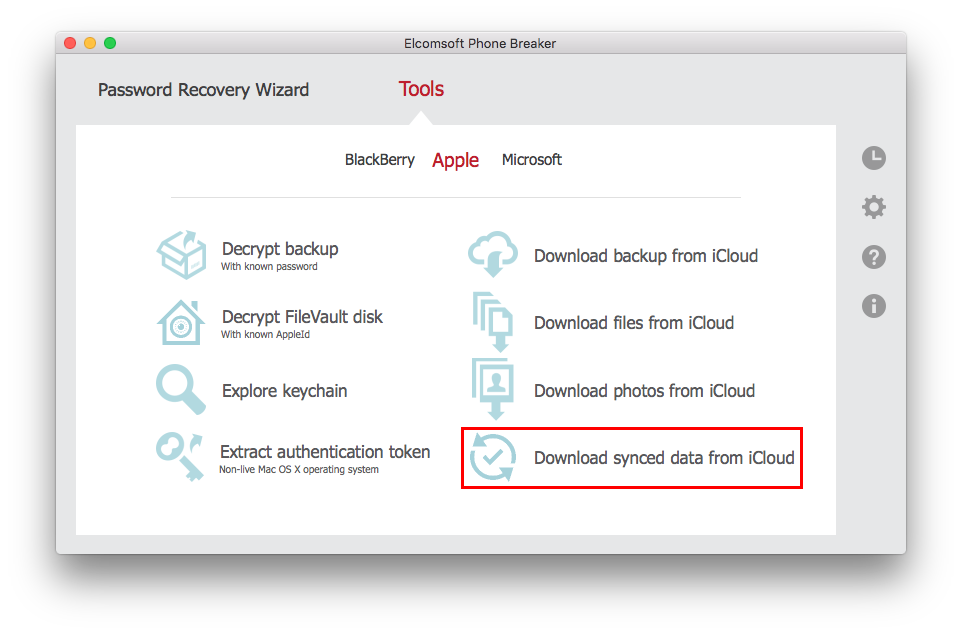The height and width of the screenshot is (634, 962).
Task: Click the help question mark icon
Action: point(873,257)
